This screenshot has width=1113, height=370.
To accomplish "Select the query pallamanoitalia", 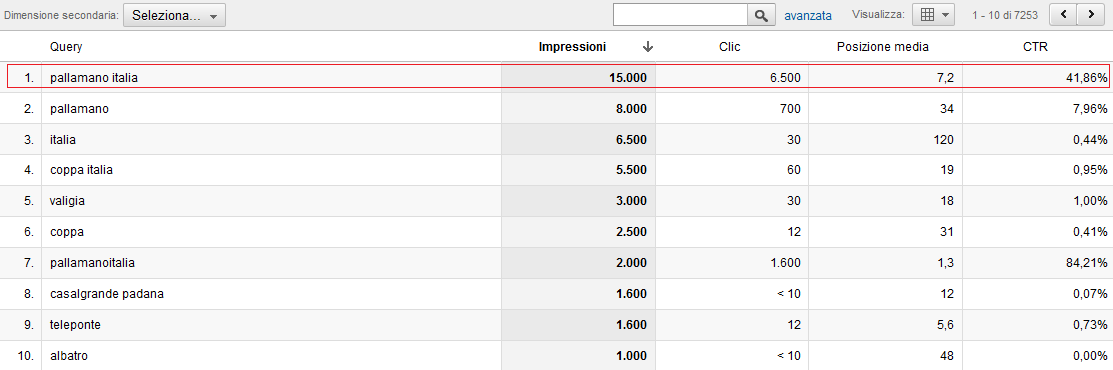I will (92, 263).
